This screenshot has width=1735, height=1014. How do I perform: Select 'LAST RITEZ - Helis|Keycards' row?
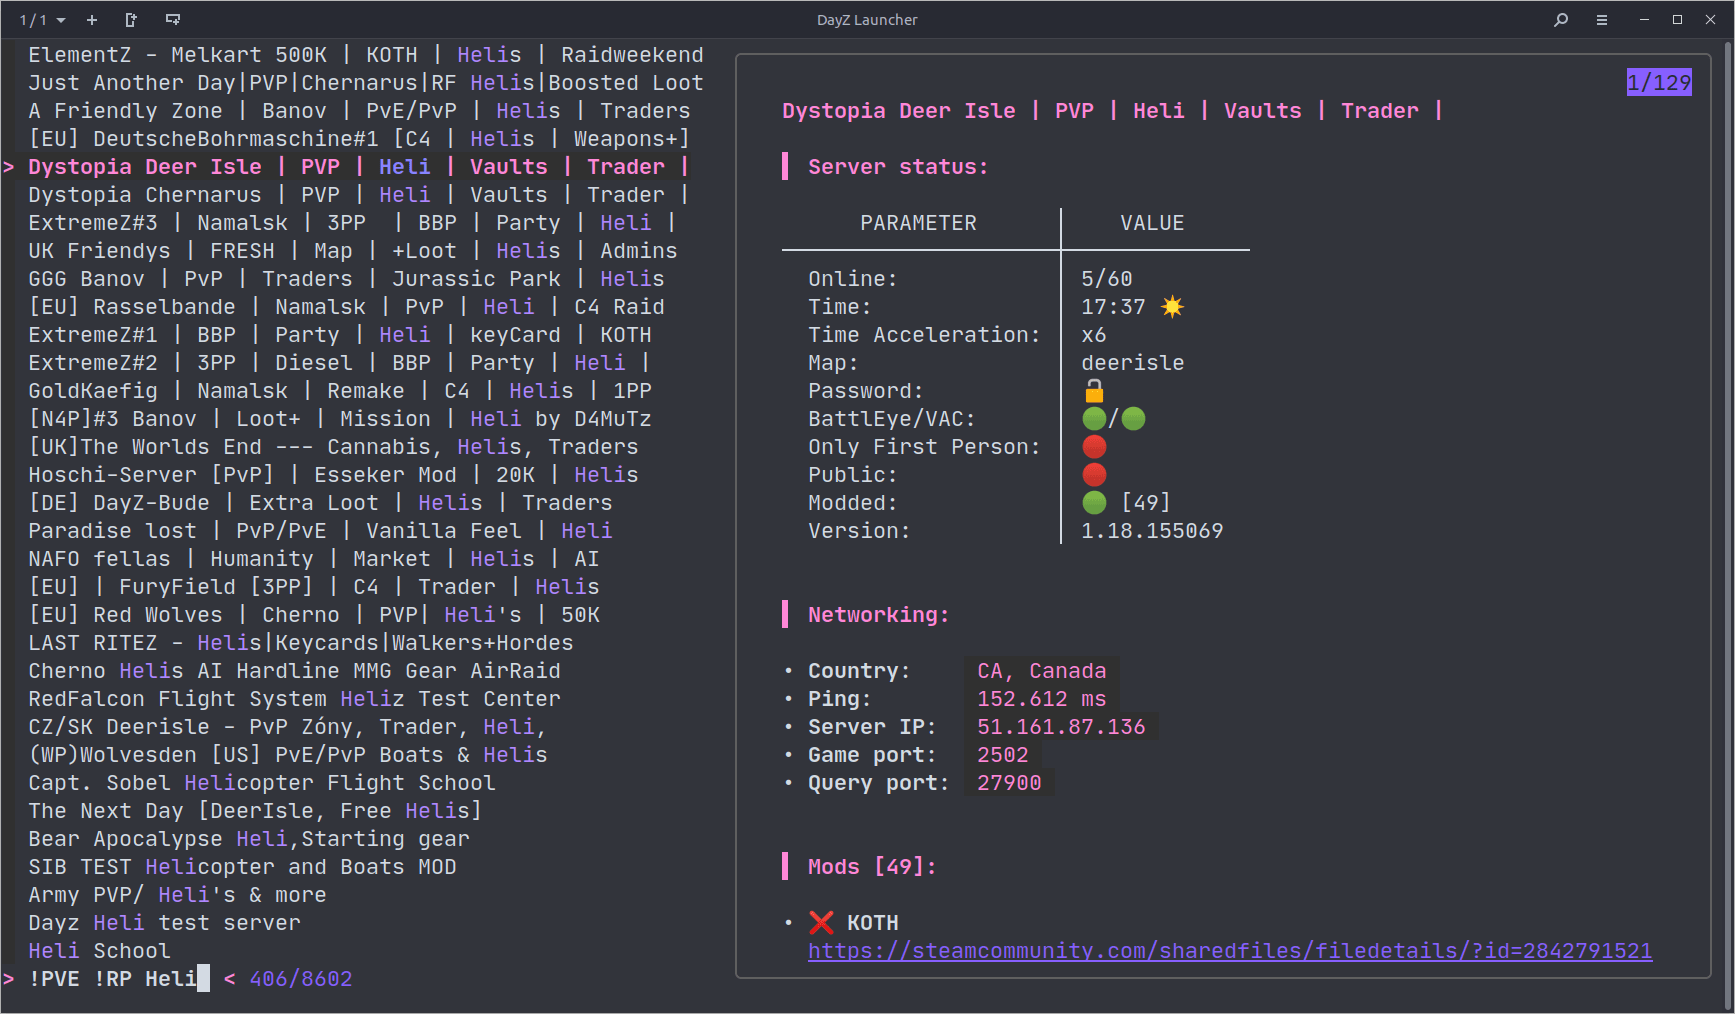pos(301,643)
